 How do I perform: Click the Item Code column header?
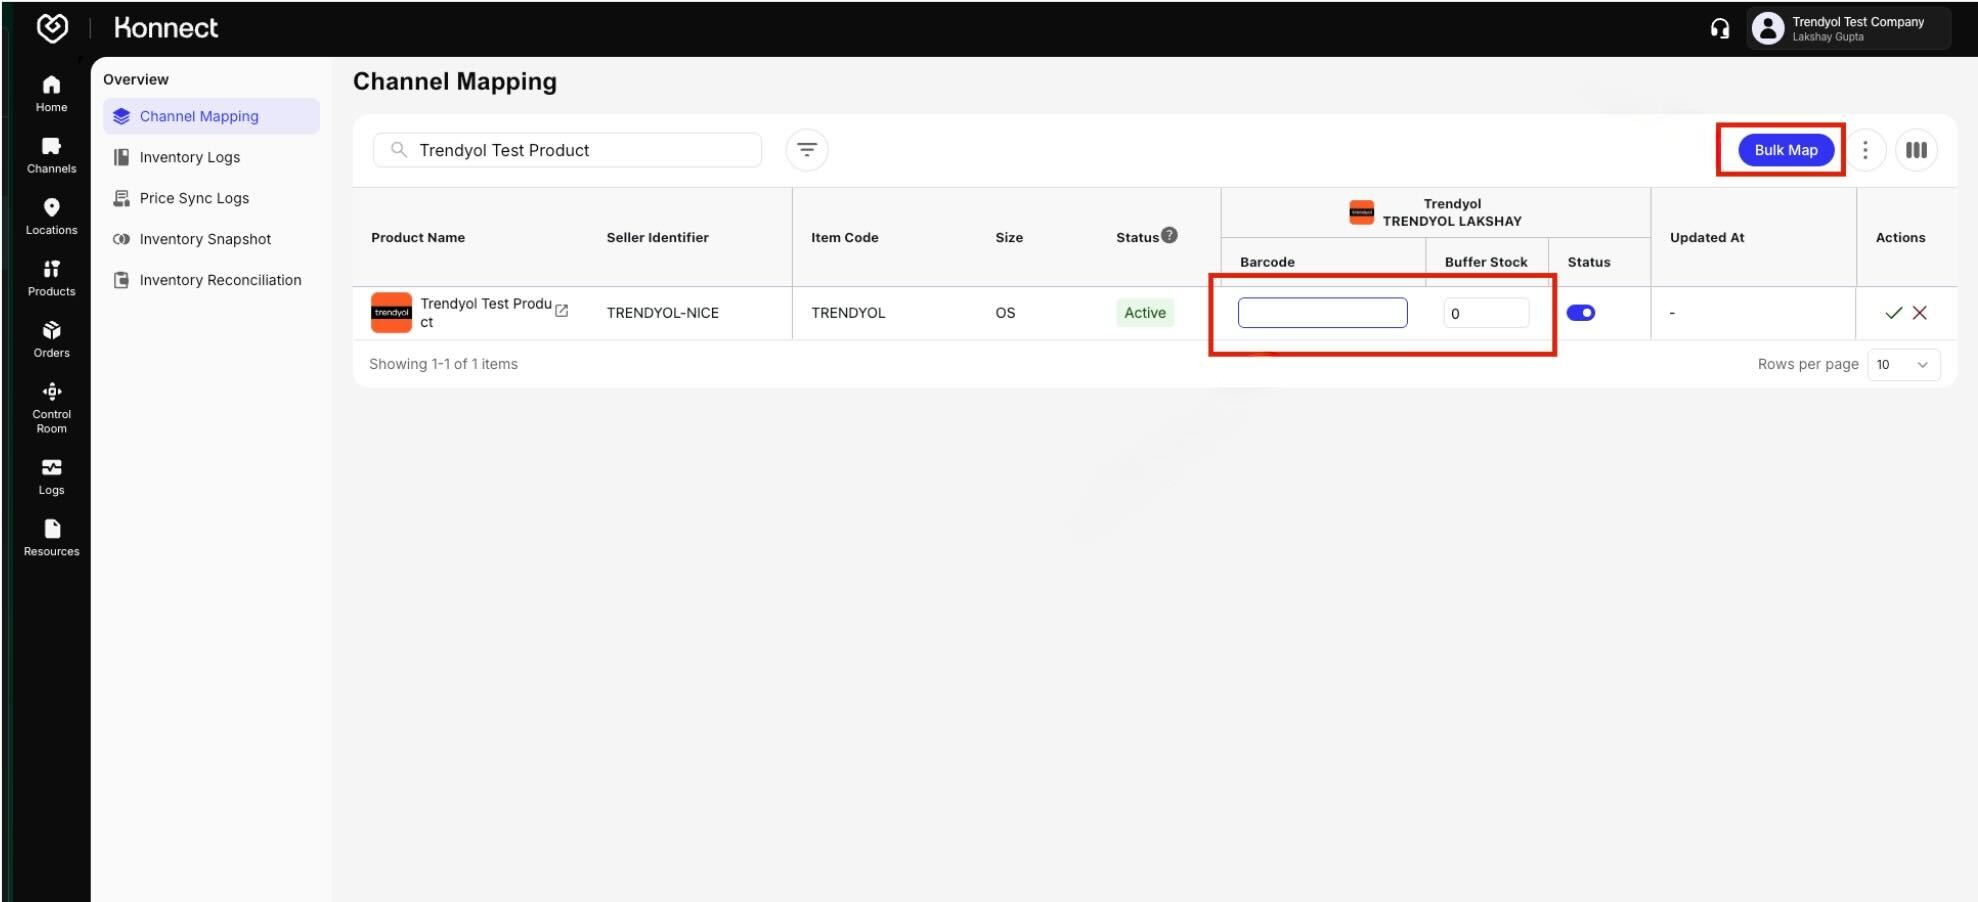pyautogui.click(x=845, y=237)
